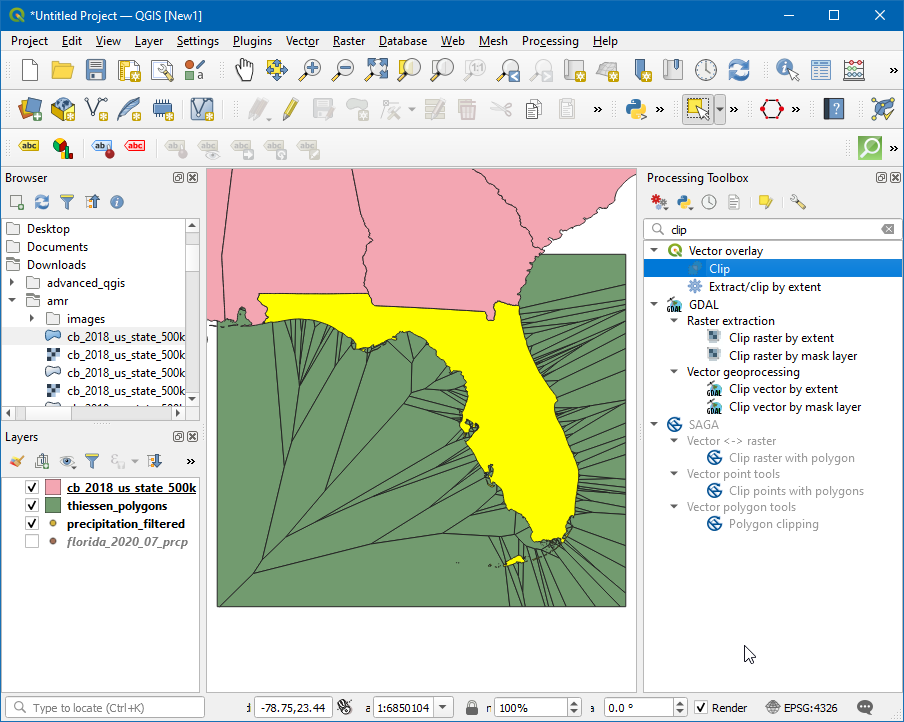Image resolution: width=904 pixels, height=722 pixels.
Task: Click the Refresh map icon
Action: point(739,70)
